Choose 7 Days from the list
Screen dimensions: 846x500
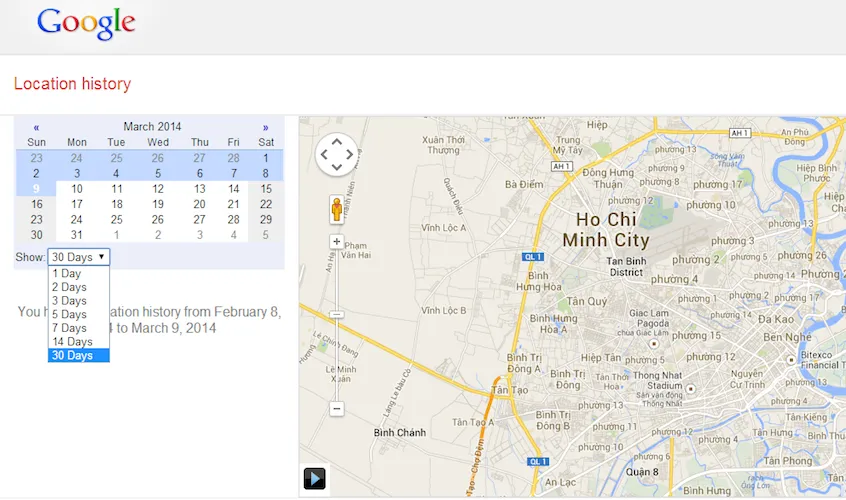pos(70,328)
